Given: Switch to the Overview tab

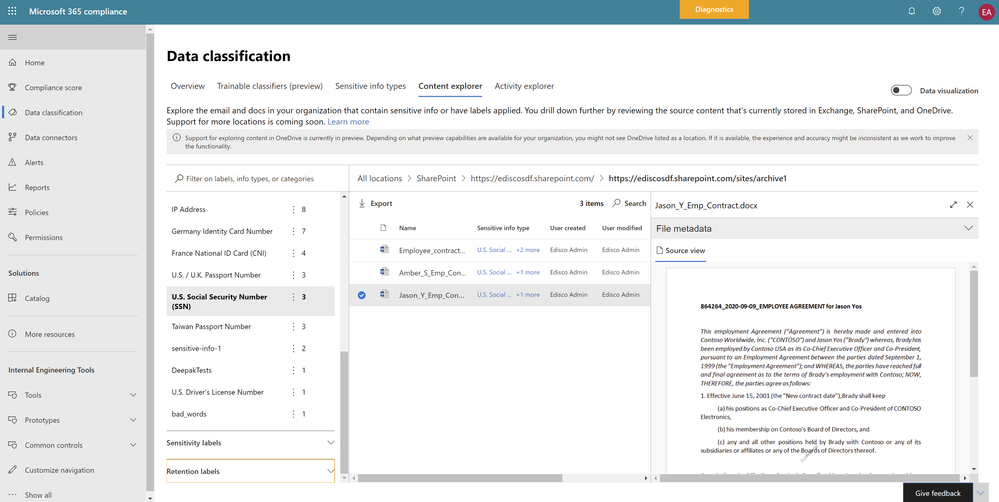Looking at the screenshot, I should pyautogui.click(x=187, y=86).
